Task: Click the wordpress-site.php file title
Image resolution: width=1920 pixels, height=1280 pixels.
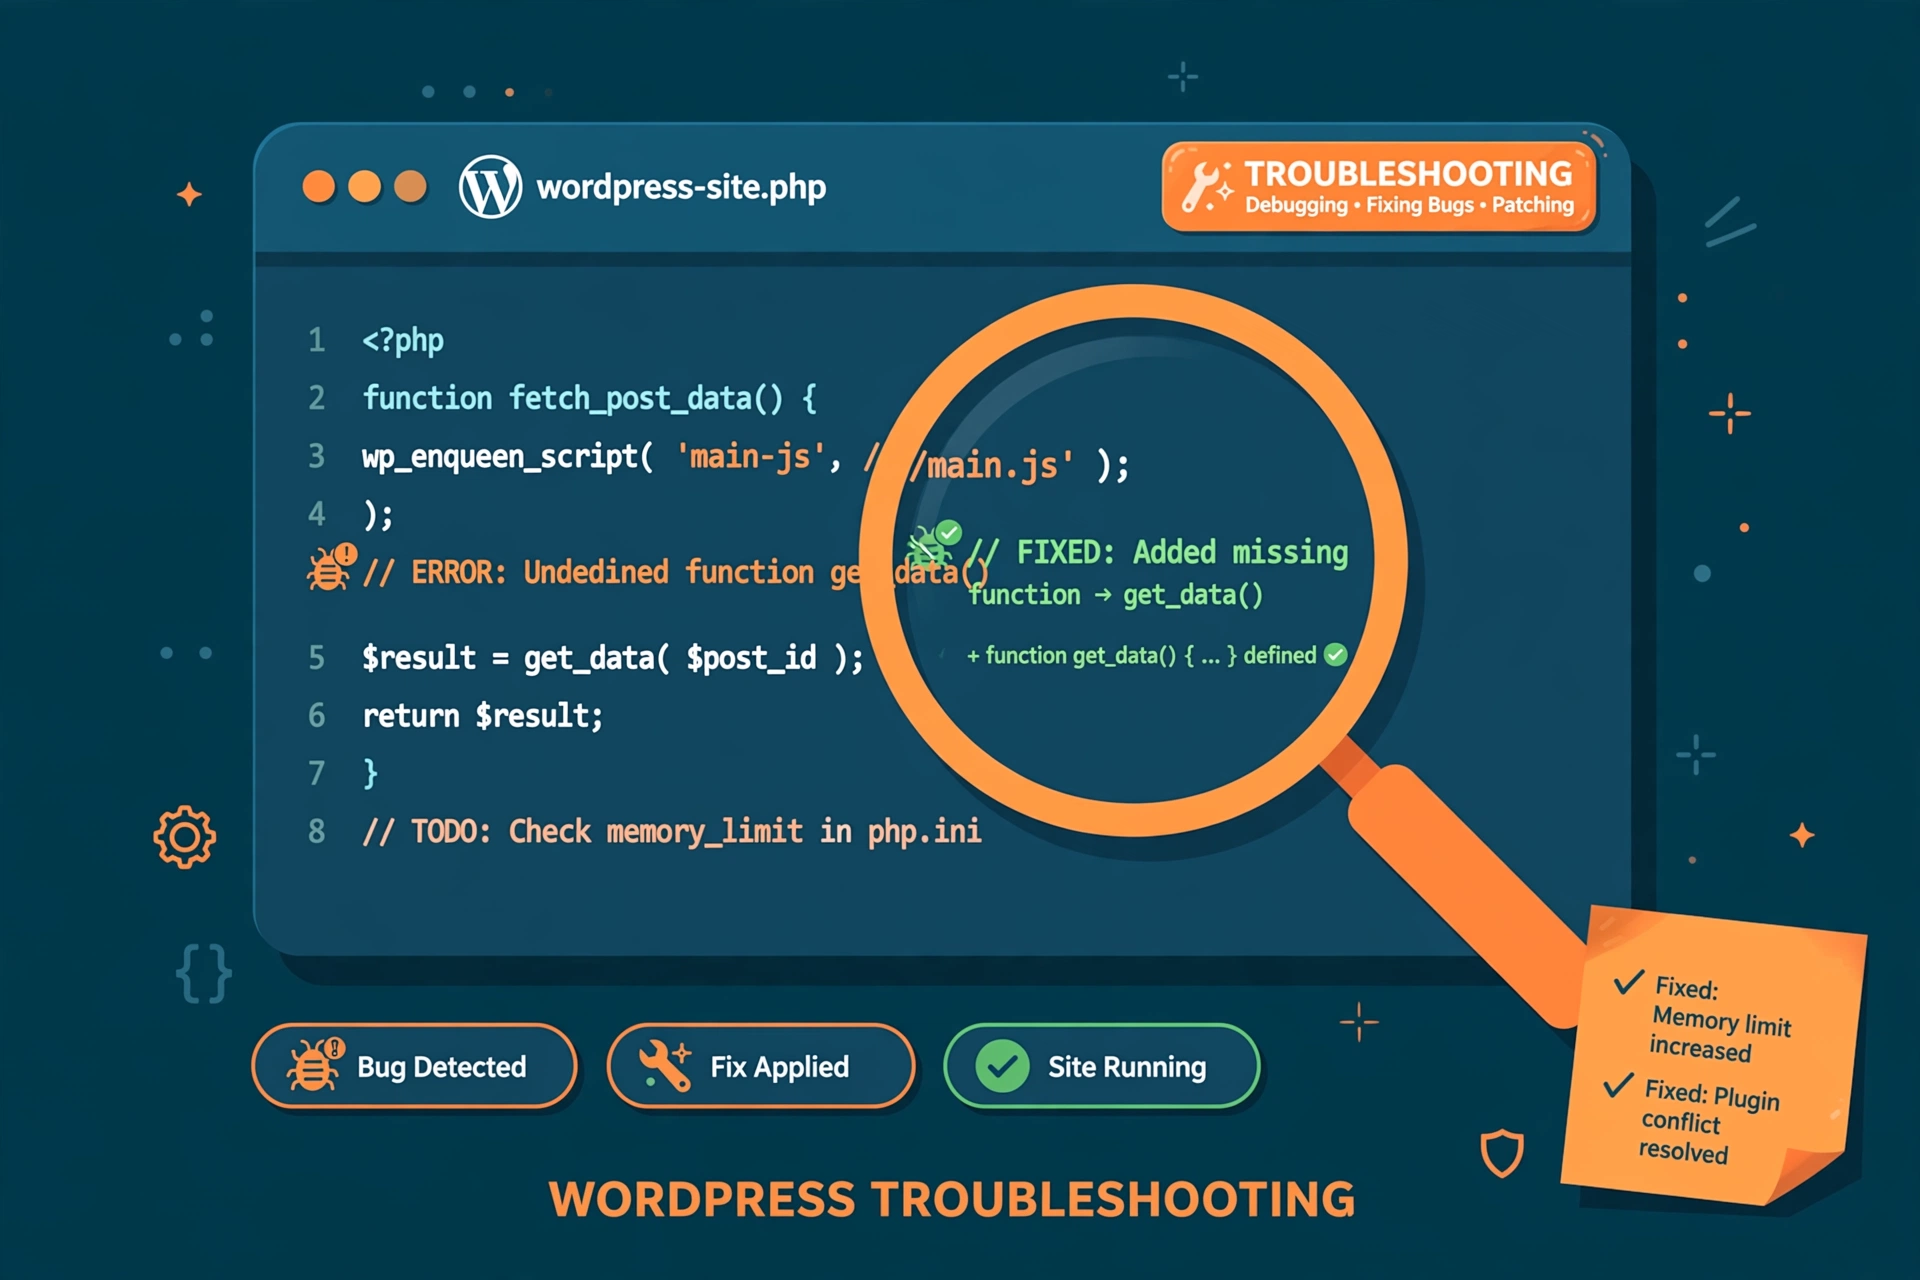Action: [682, 187]
